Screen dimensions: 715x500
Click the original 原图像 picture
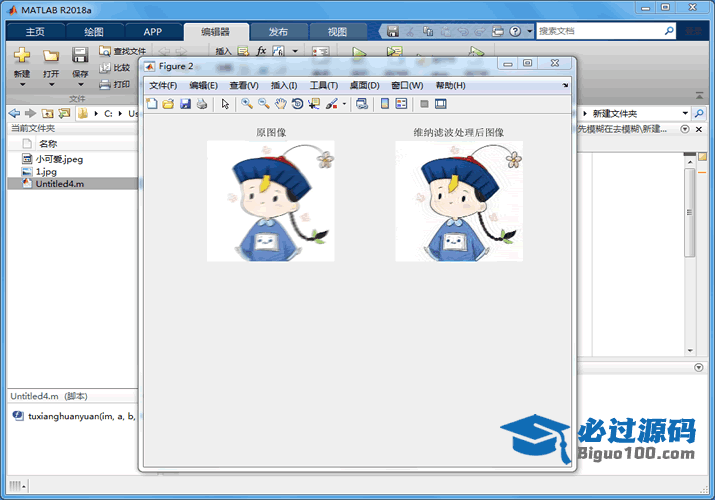tap(271, 201)
